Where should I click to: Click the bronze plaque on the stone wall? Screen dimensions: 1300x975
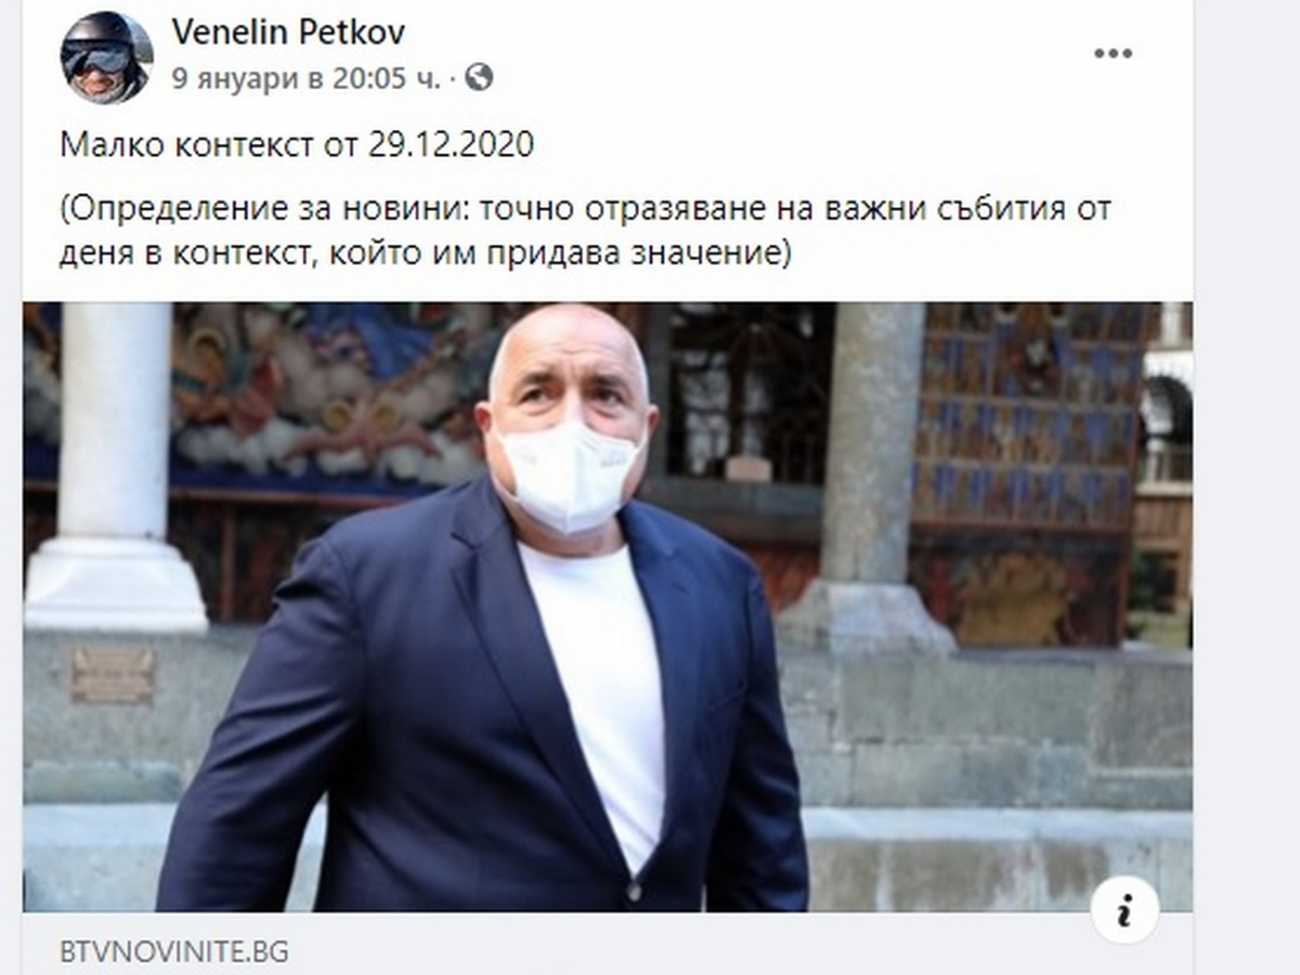tap(113, 673)
